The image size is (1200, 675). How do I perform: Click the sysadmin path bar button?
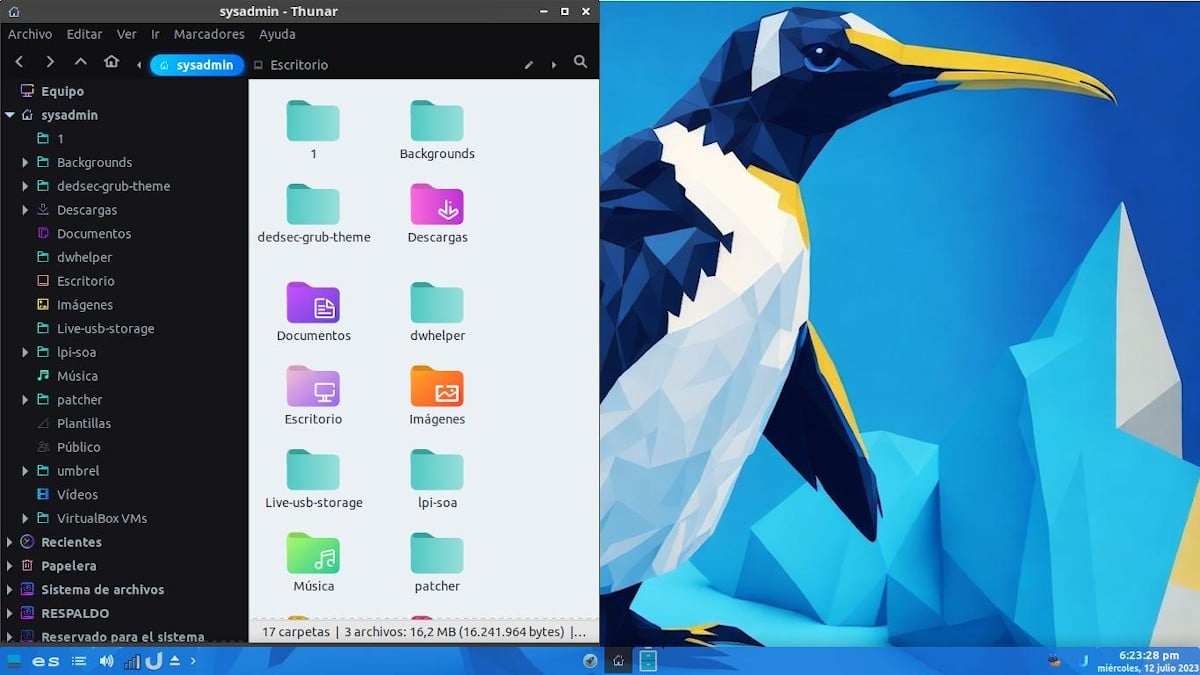pos(197,65)
